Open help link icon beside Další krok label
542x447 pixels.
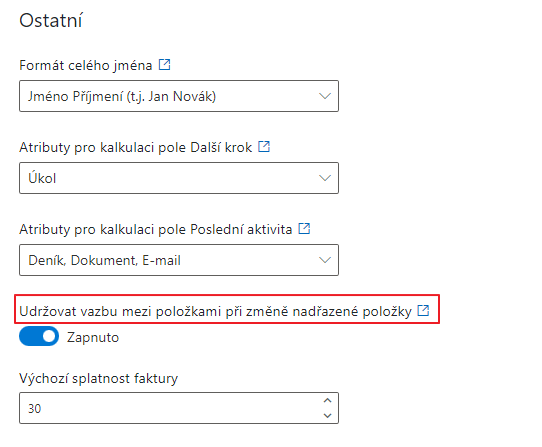pos(264,146)
